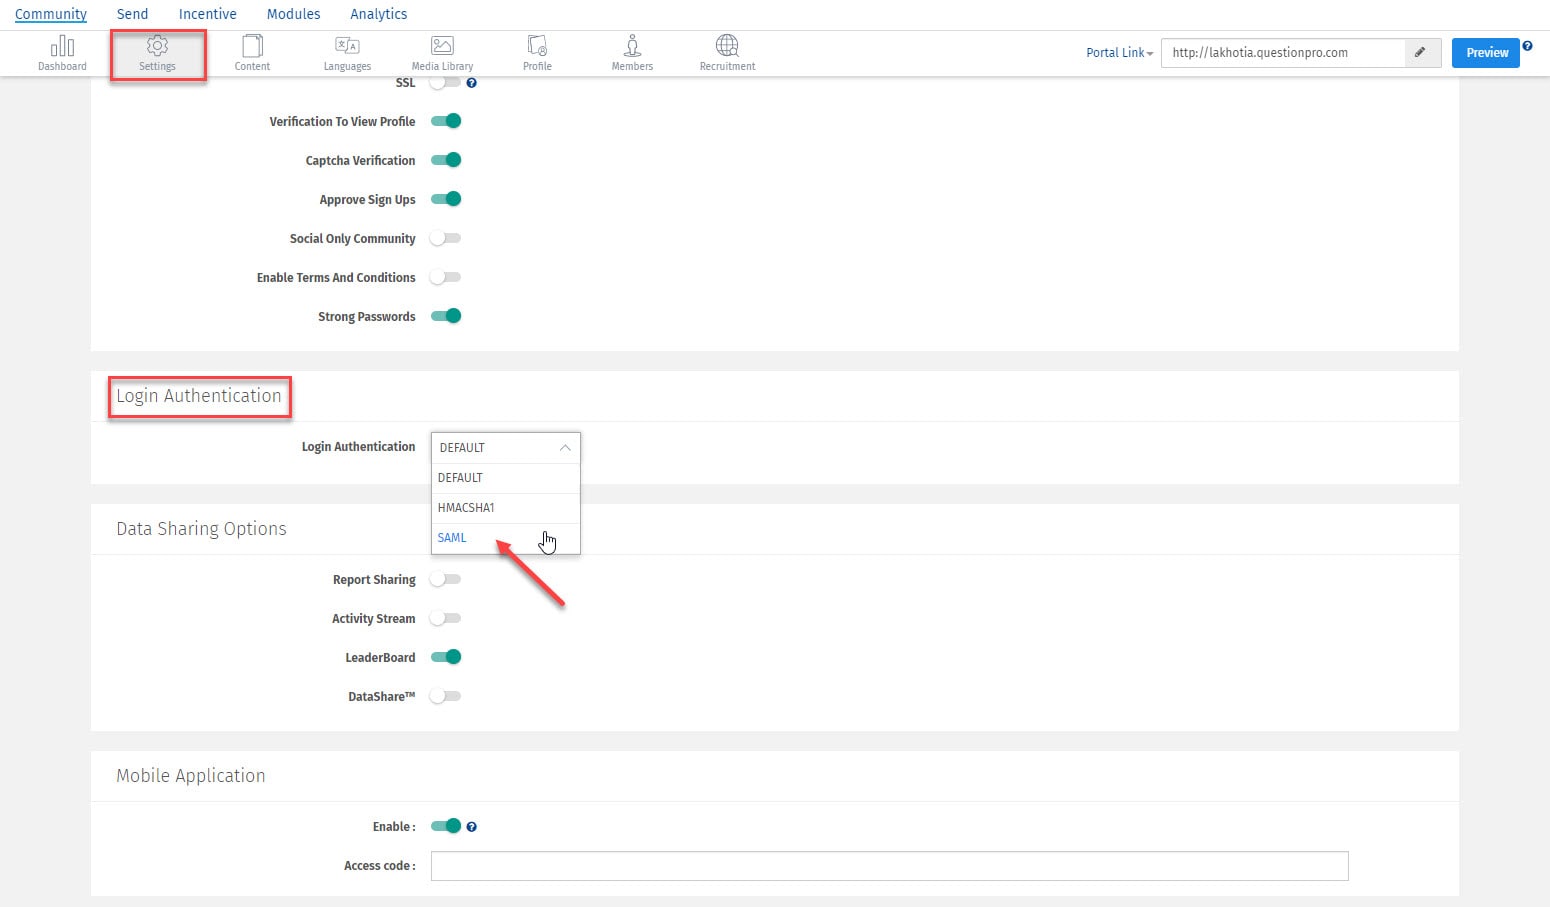This screenshot has height=907, width=1550.
Task: Turn off the LeaderBoard toggle
Action: tap(446, 657)
